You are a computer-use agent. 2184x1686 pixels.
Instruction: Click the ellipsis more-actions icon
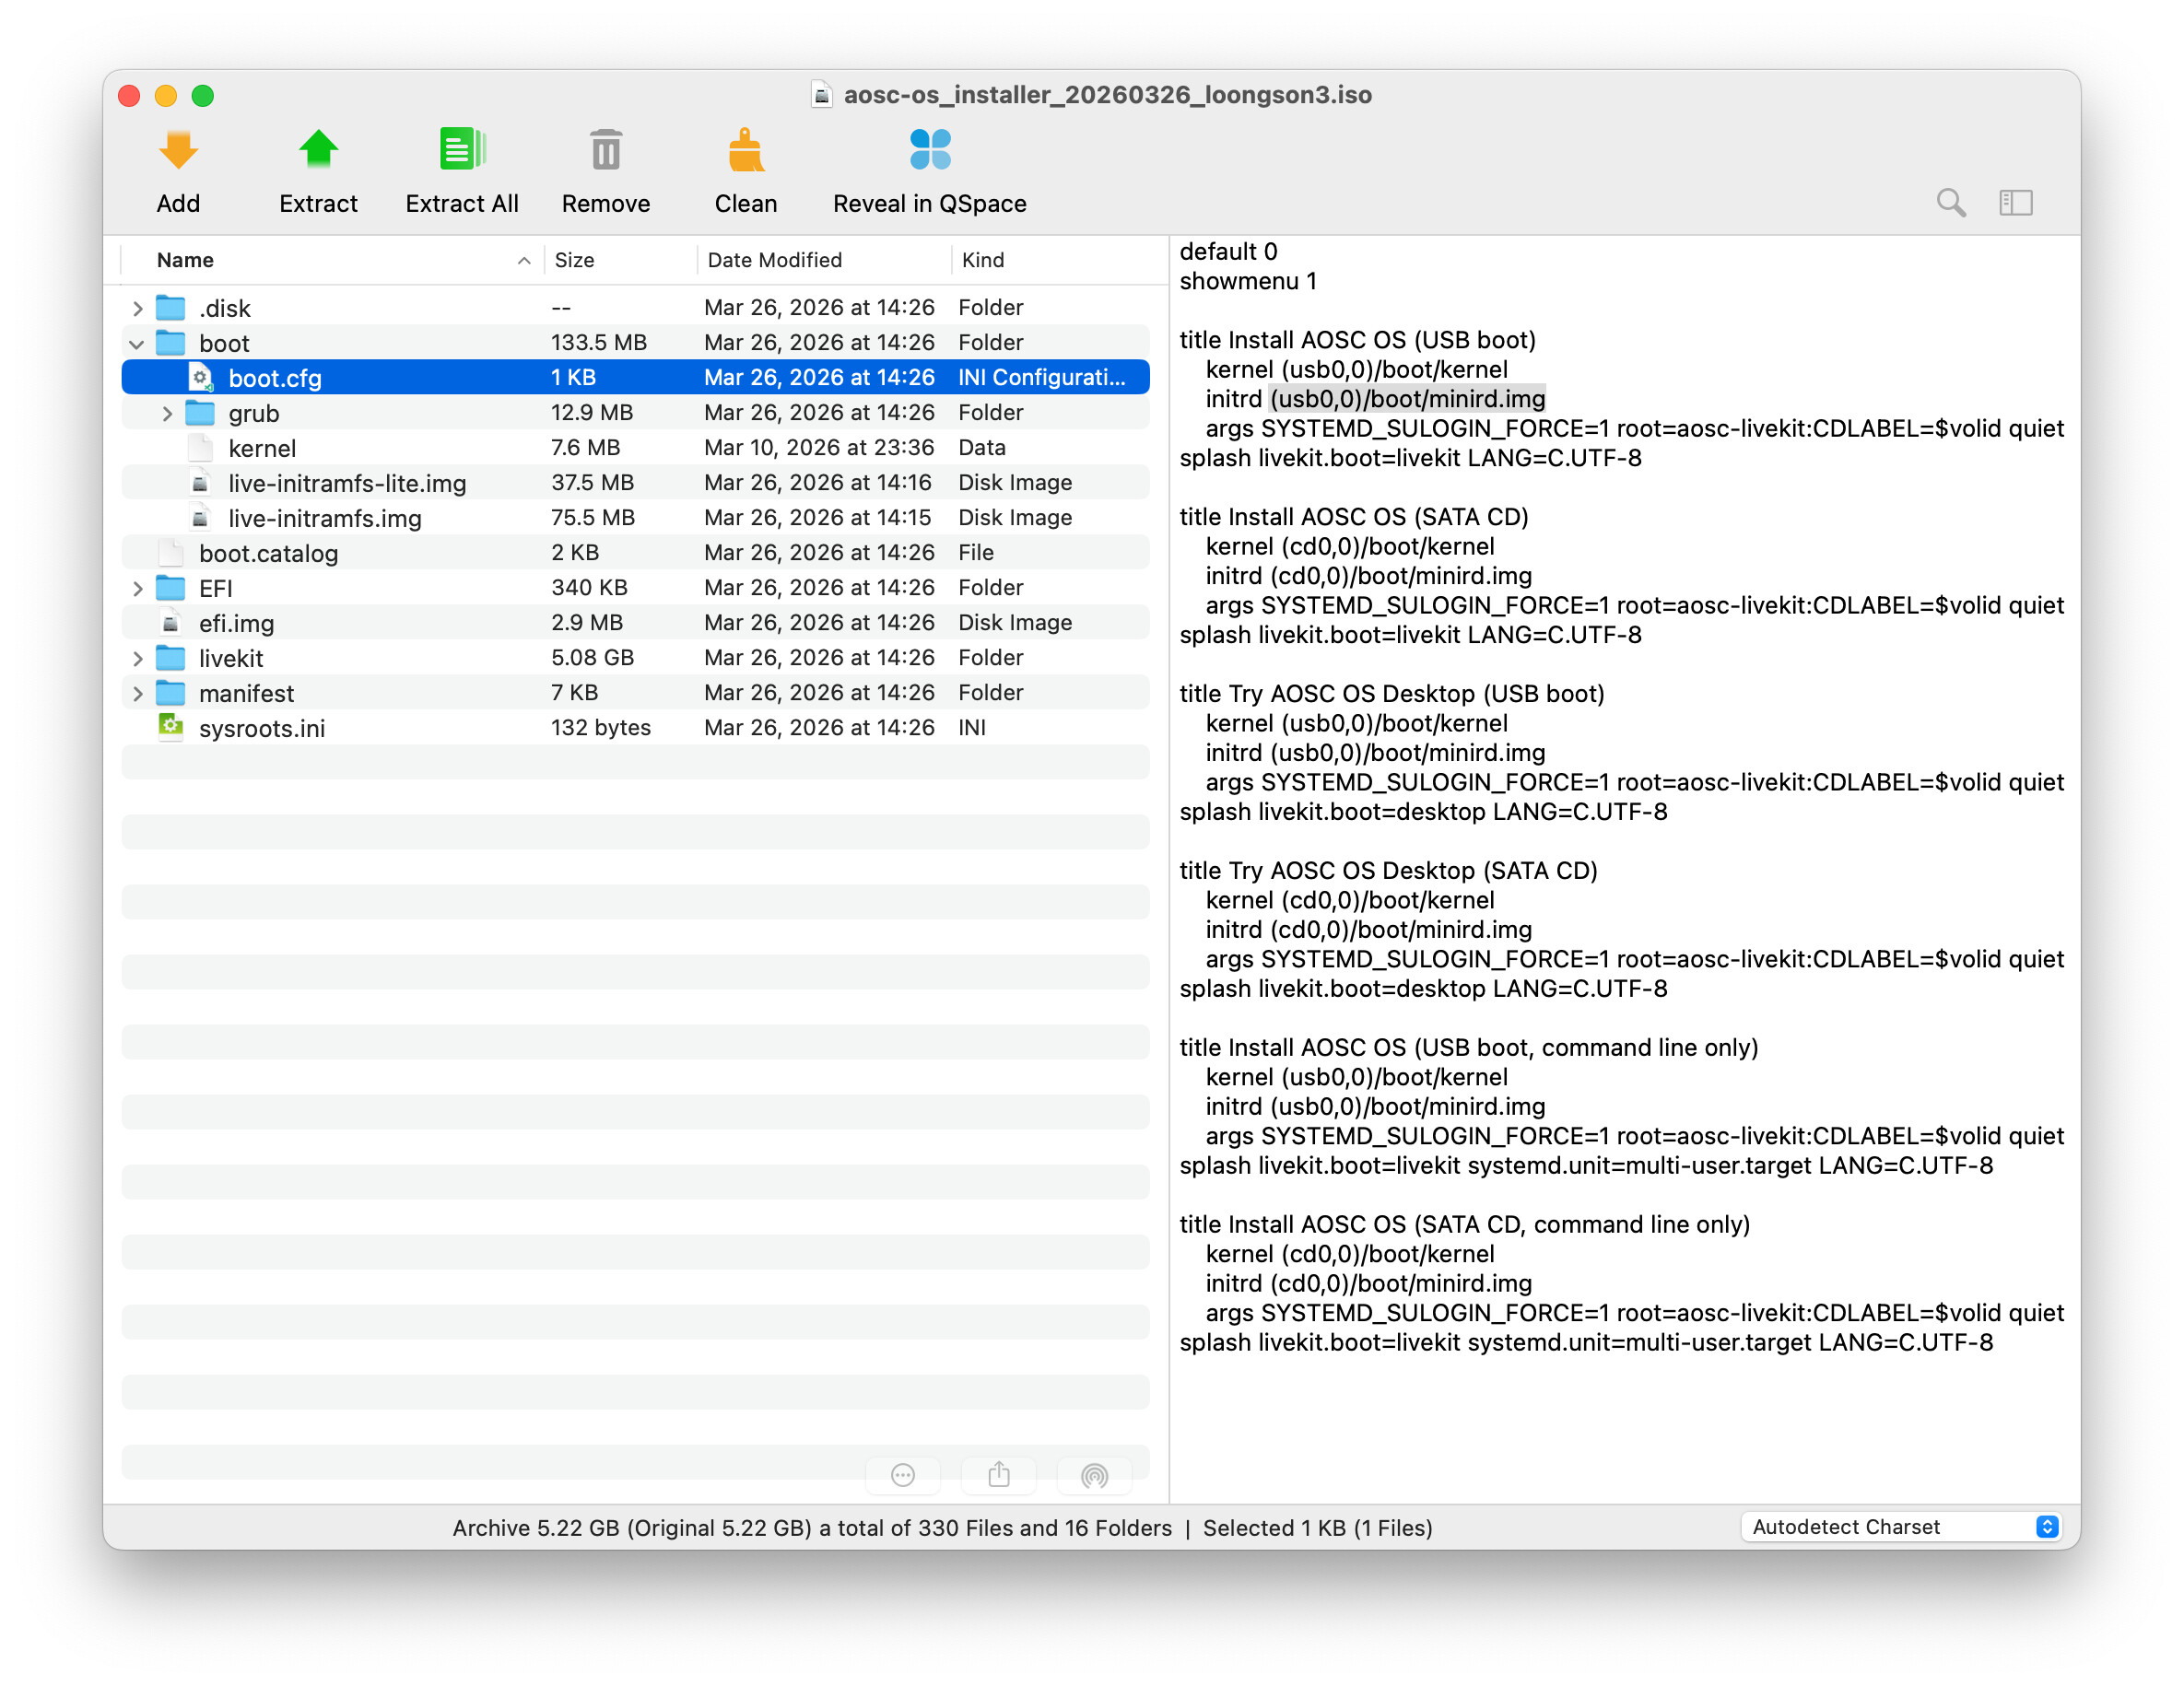(x=902, y=1475)
